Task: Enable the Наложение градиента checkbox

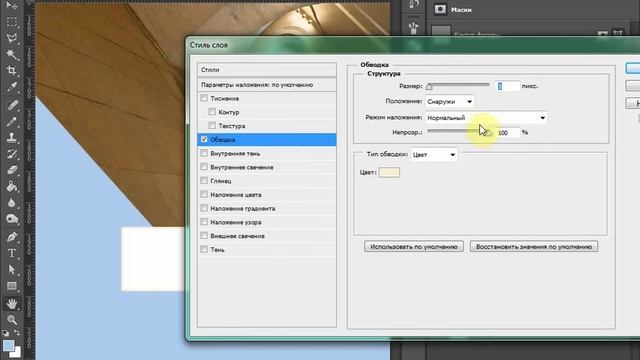Action: [204, 208]
